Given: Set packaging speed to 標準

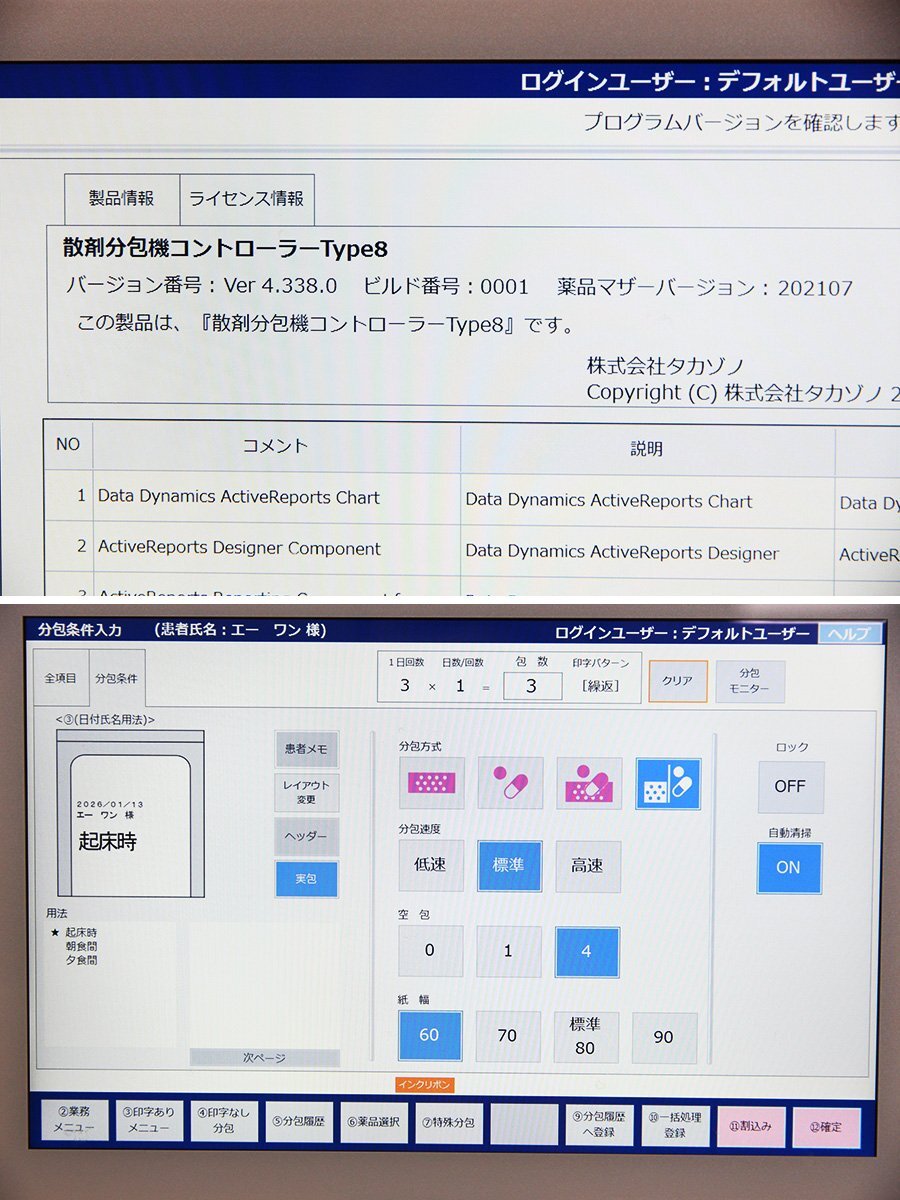Looking at the screenshot, I should [510, 866].
